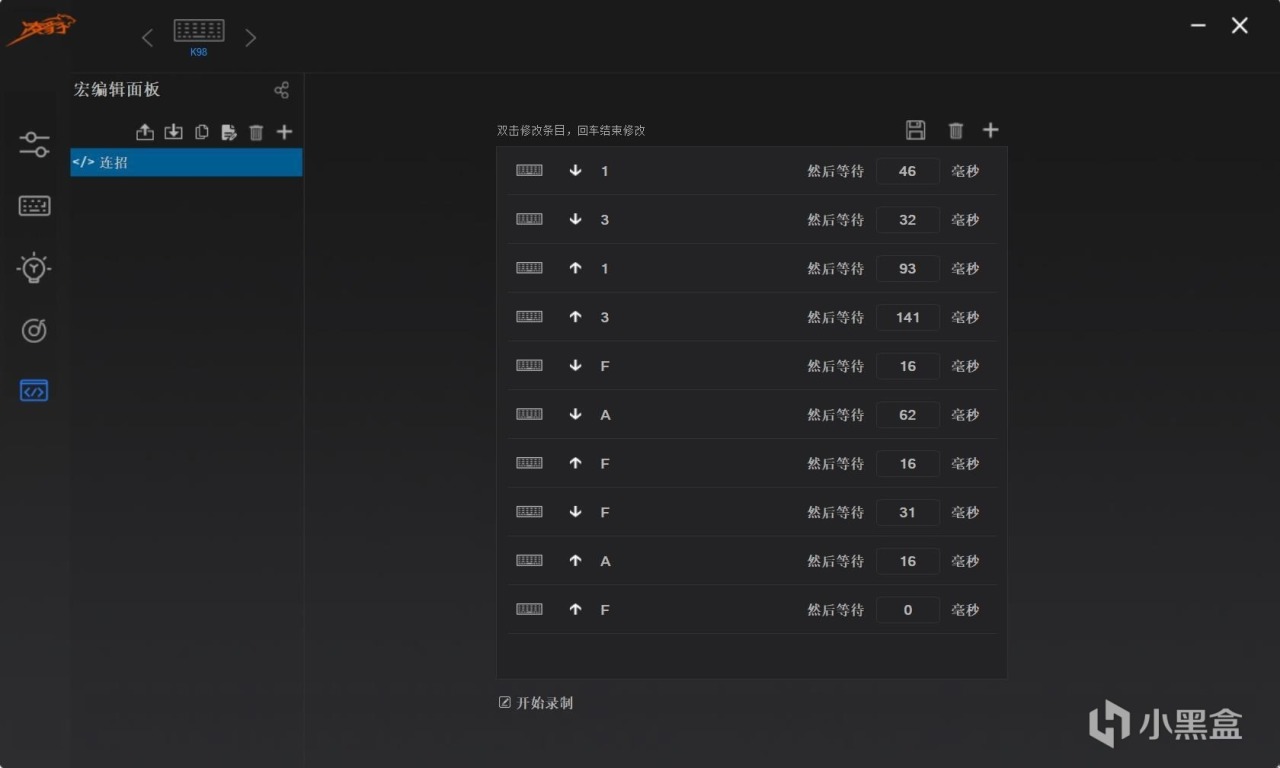Click keyboard icon in key 3 press row
1280x768 pixels.
click(x=529, y=219)
